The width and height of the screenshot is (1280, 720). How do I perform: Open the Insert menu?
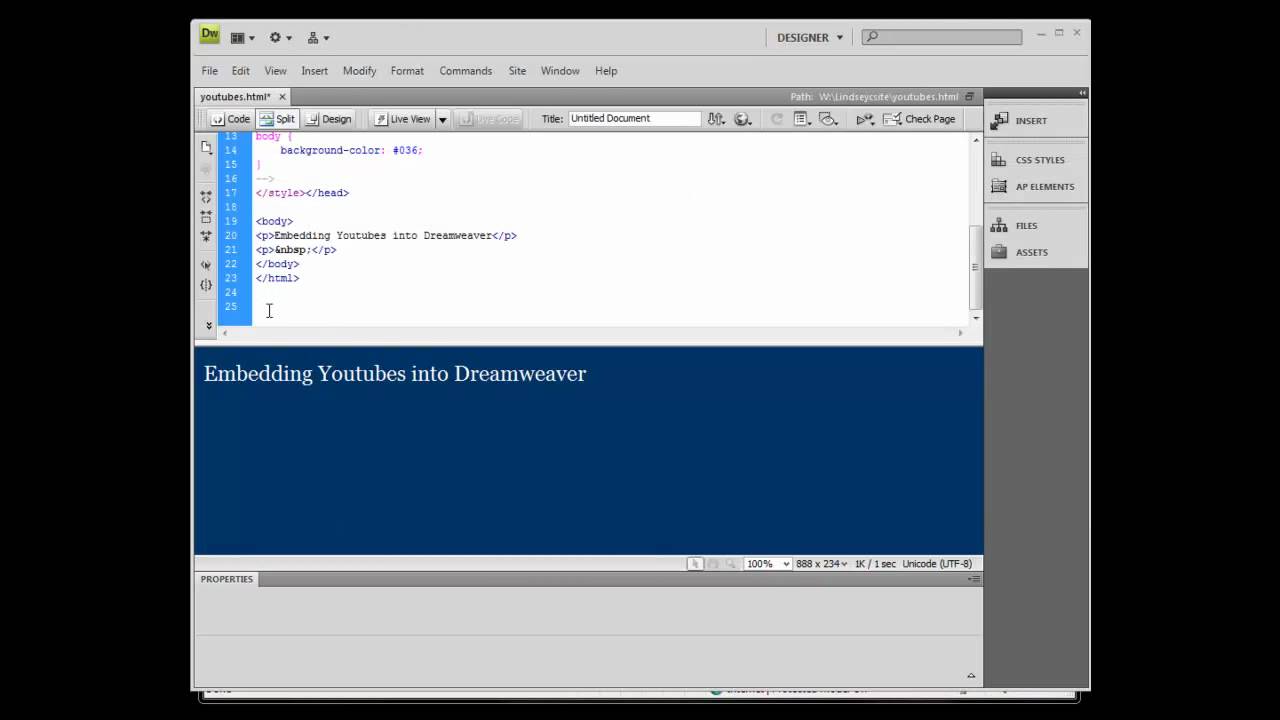point(314,71)
